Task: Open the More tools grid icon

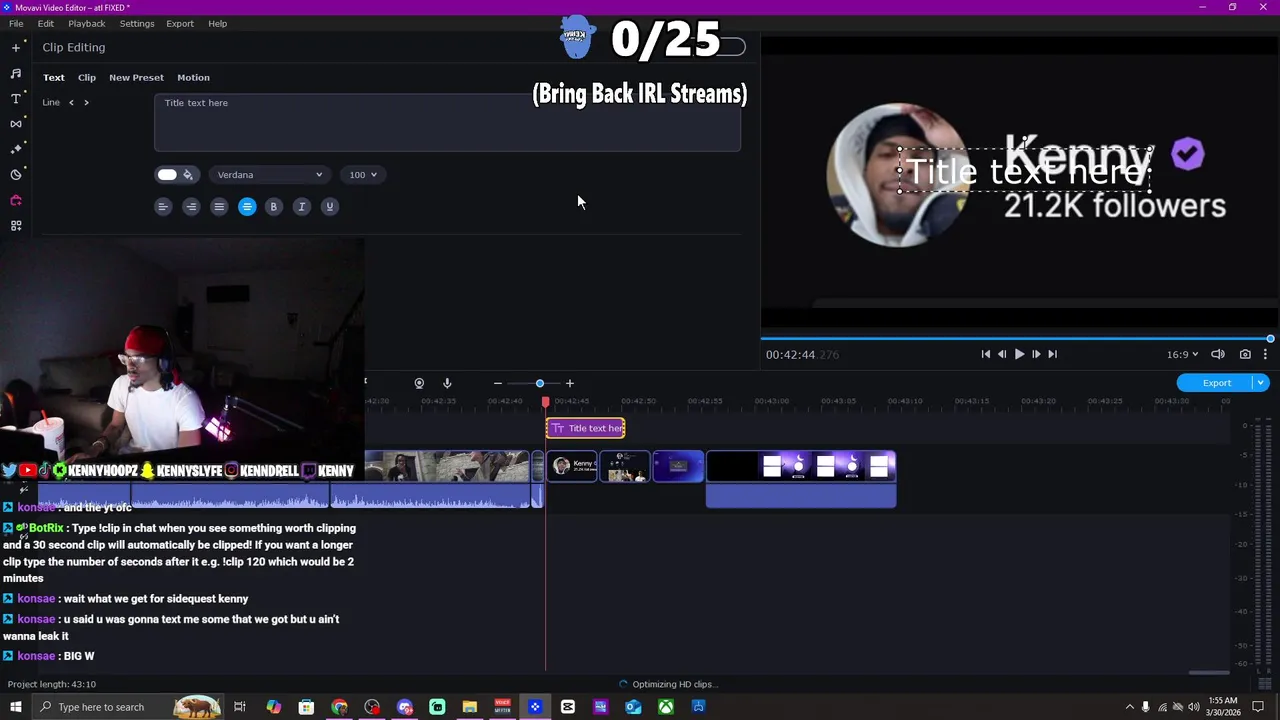Action: pos(16,226)
